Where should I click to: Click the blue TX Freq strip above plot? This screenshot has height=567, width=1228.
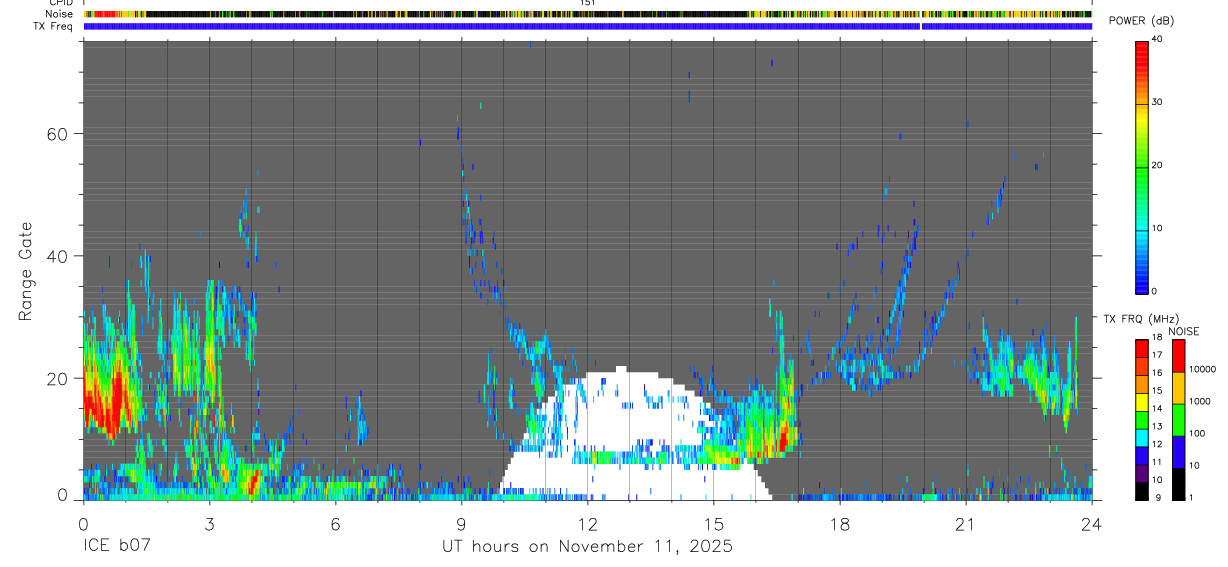(588, 26)
